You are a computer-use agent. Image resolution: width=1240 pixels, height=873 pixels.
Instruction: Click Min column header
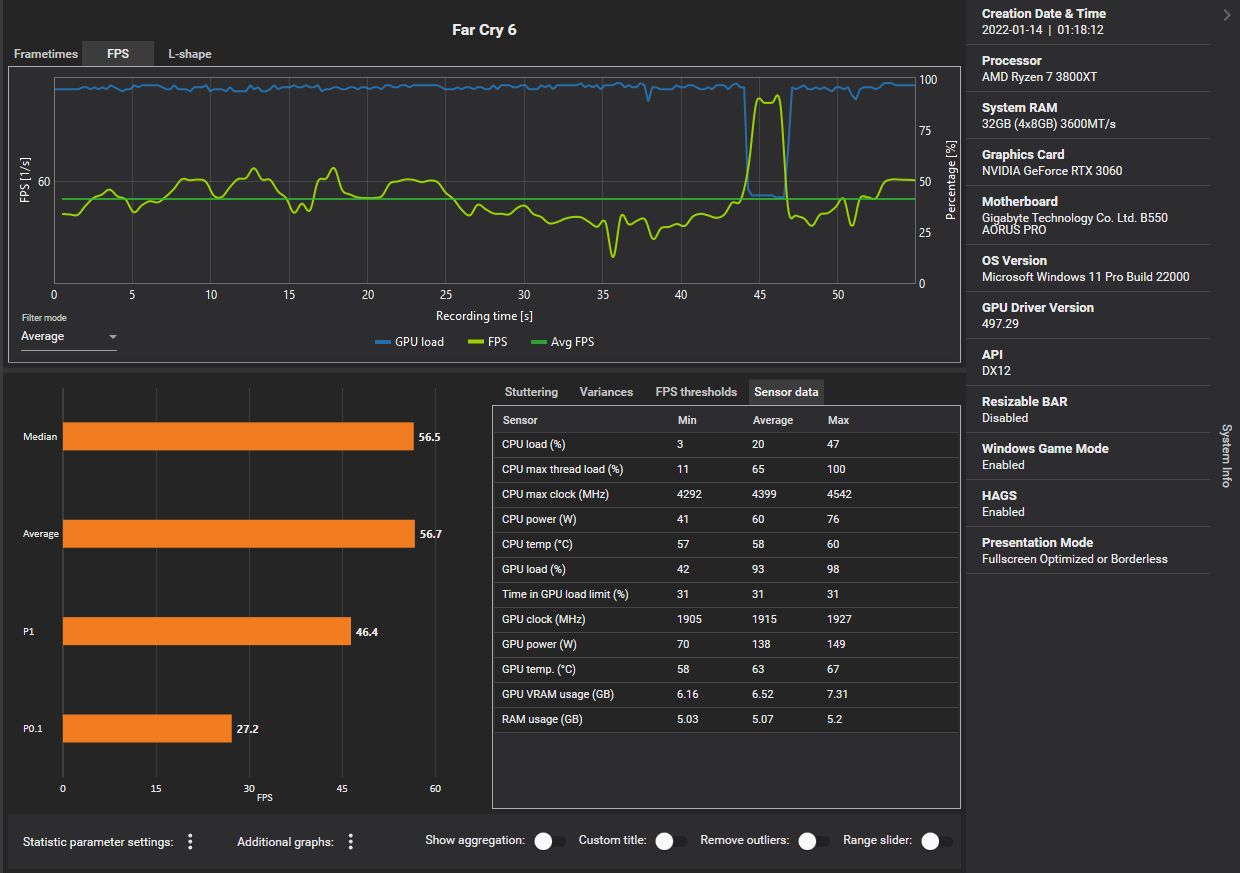pos(687,420)
